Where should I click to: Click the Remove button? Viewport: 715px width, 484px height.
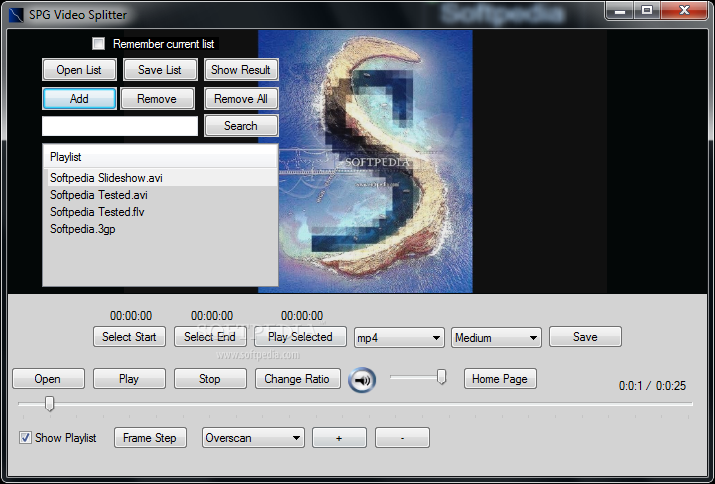click(x=157, y=99)
